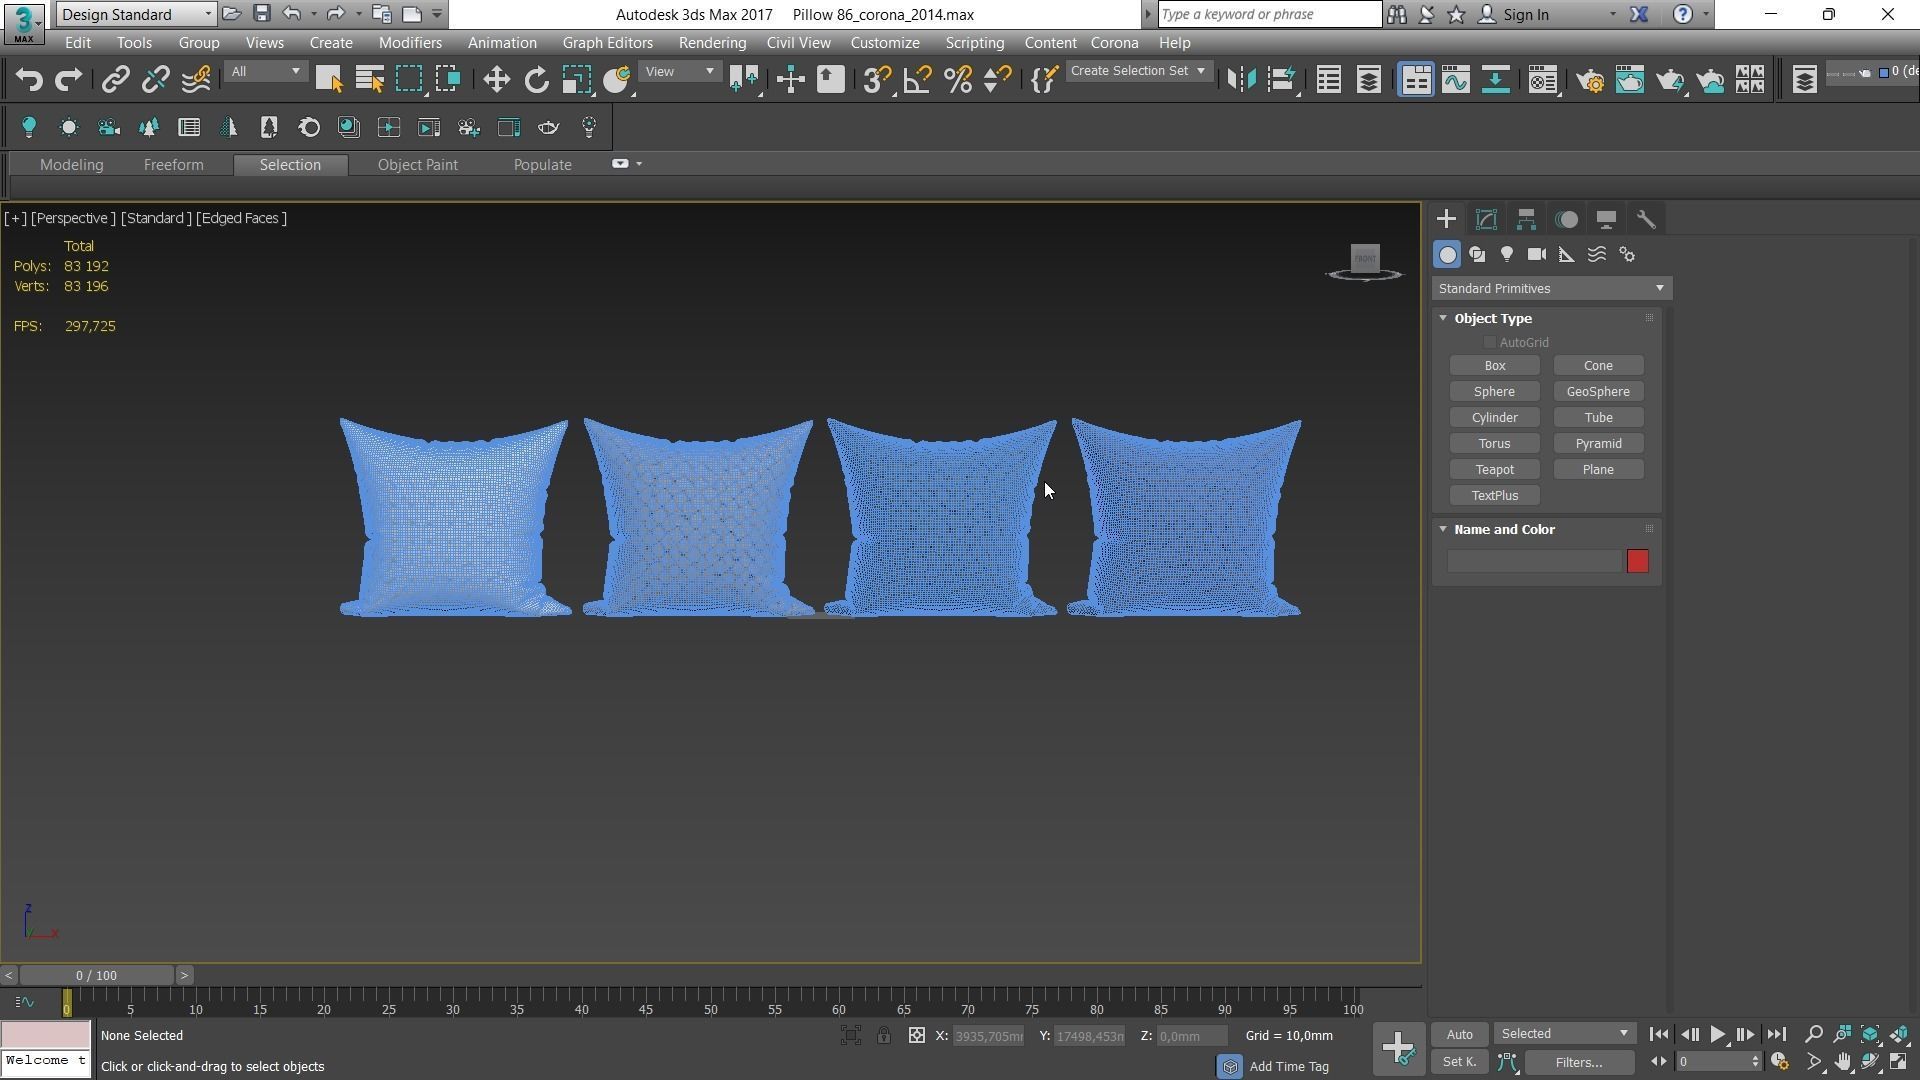The image size is (1920, 1080).
Task: Toggle the Auto Key button
Action: [1459, 1034]
